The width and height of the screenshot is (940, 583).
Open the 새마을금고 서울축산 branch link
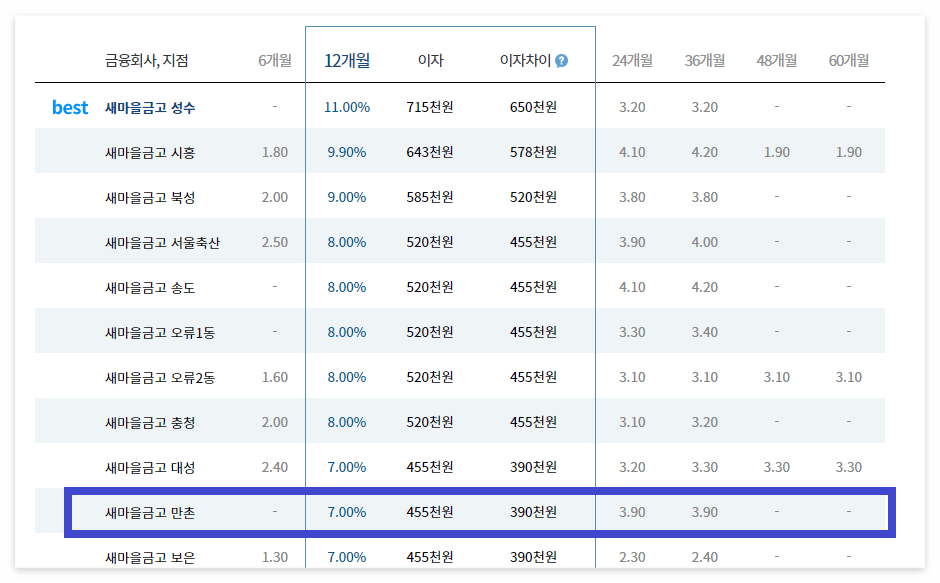(162, 242)
